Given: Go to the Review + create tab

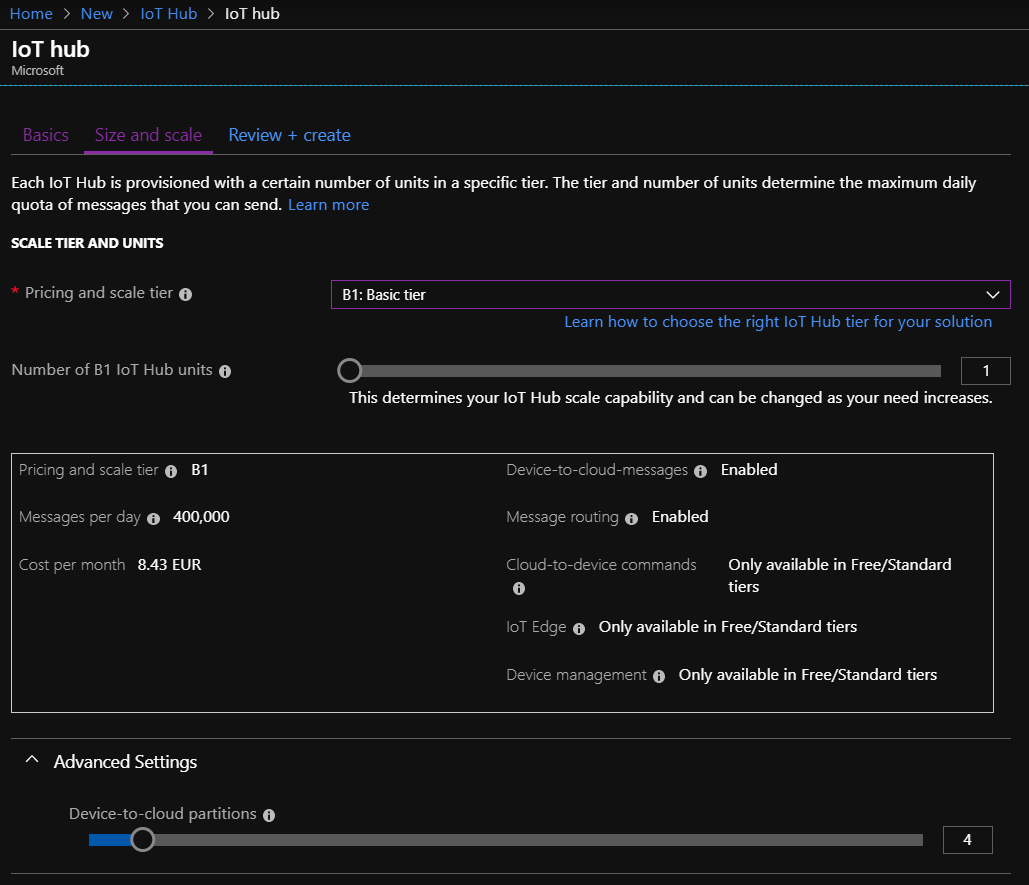Looking at the screenshot, I should (289, 135).
